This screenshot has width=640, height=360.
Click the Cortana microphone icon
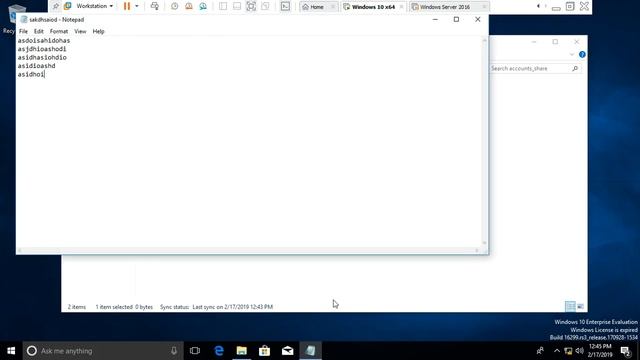174,351
